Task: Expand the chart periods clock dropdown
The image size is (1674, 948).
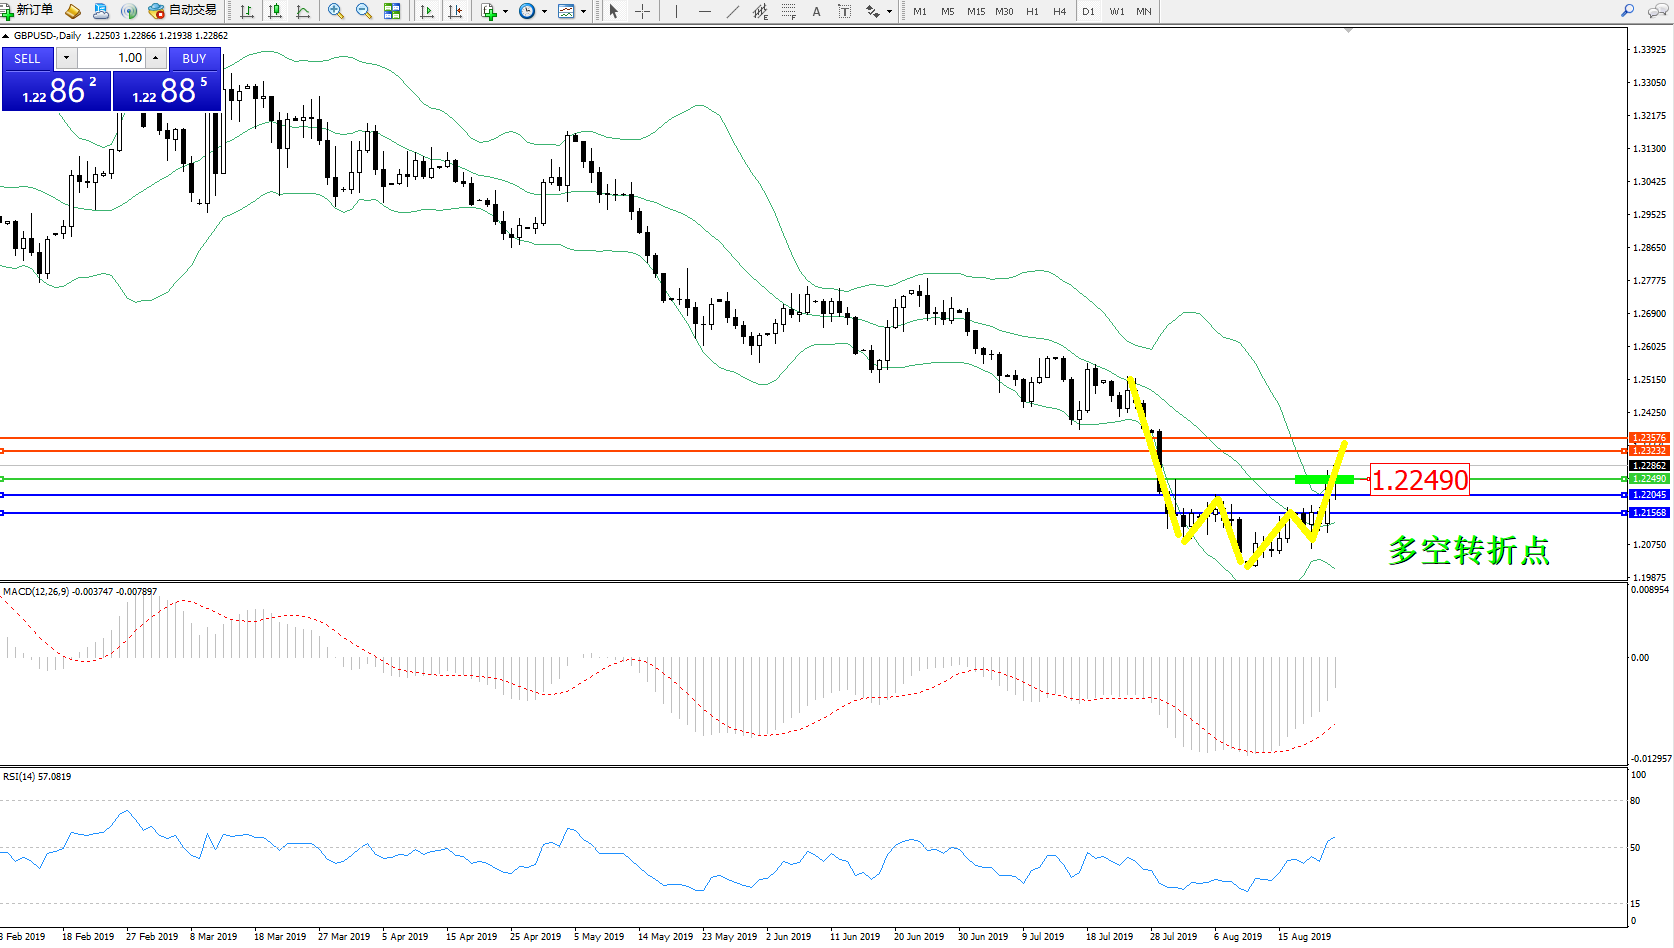Action: click(x=544, y=12)
